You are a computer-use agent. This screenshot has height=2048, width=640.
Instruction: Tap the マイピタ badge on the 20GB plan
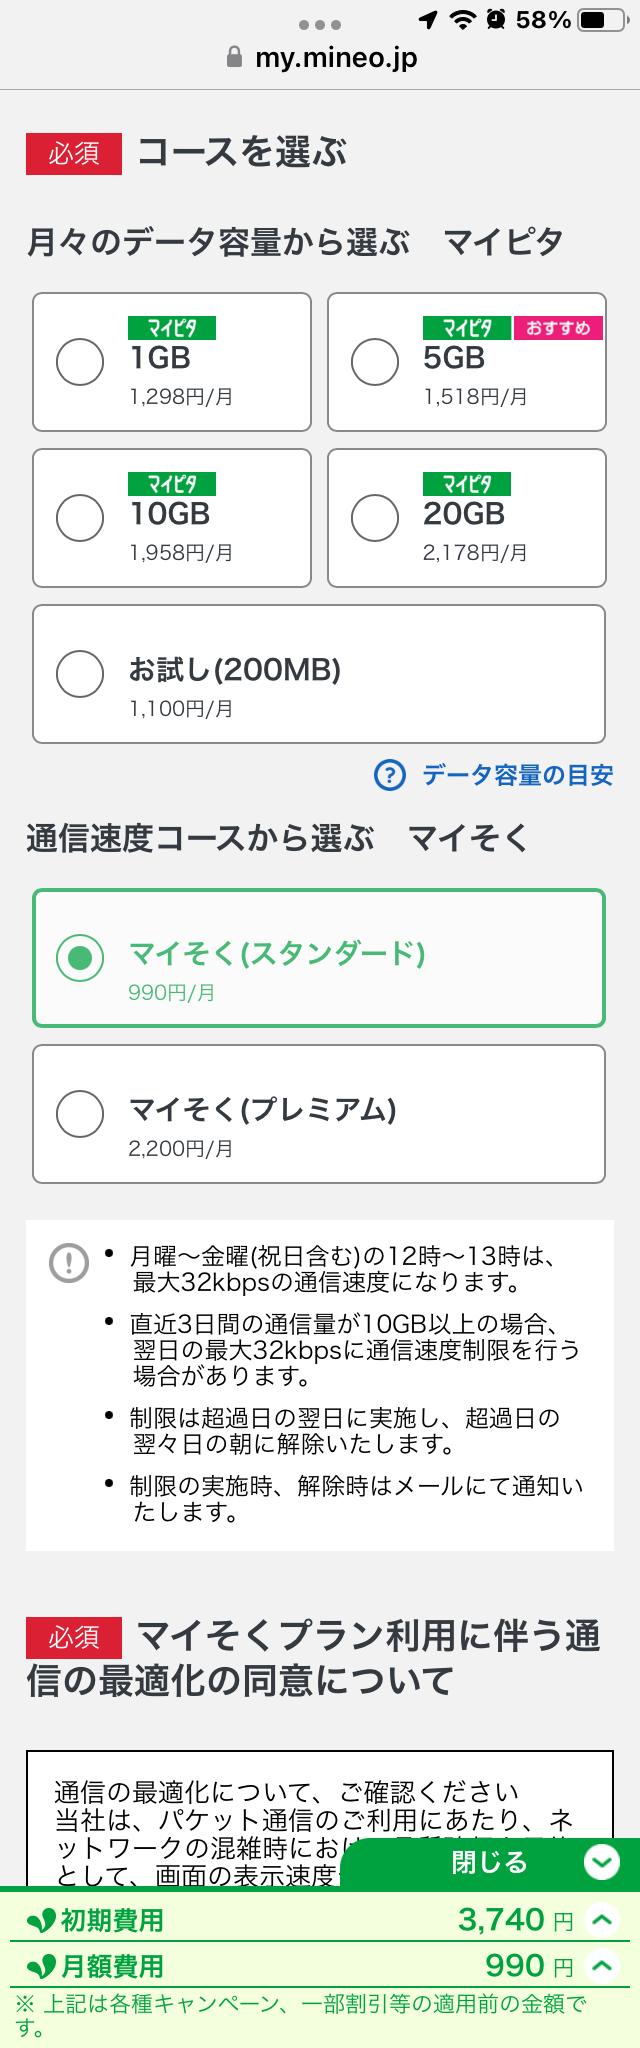point(467,484)
